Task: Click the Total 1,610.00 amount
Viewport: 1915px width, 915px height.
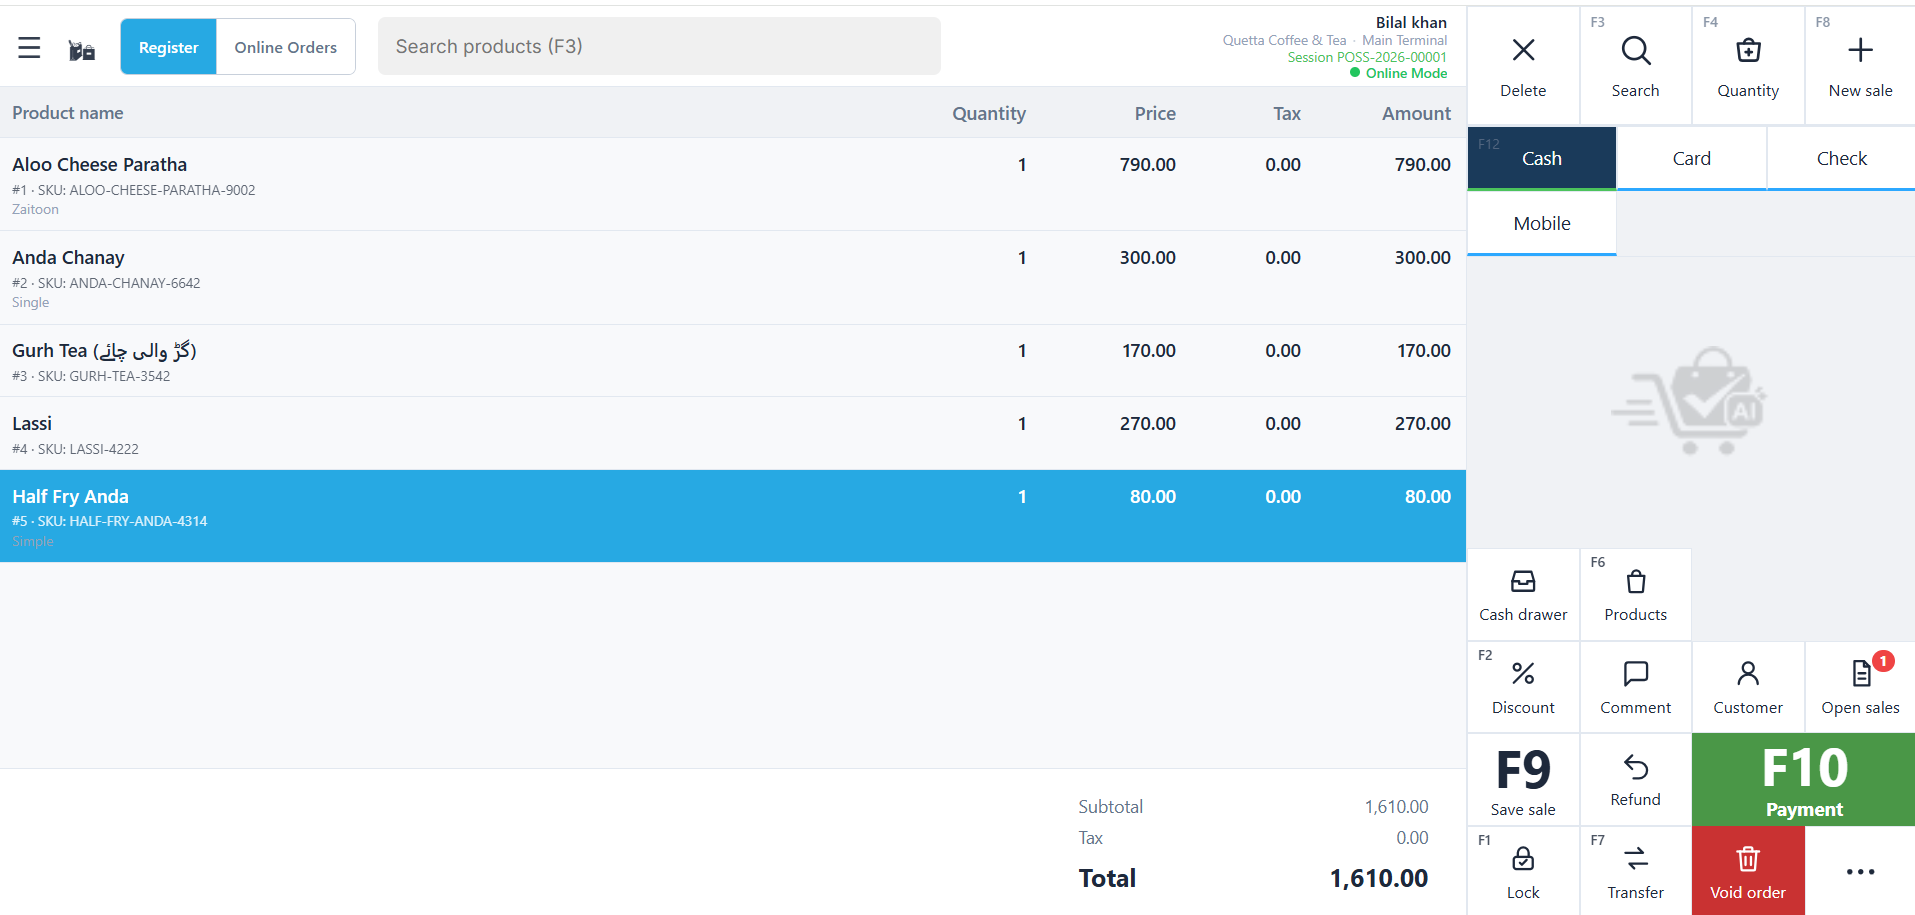Action: [x=1378, y=878]
